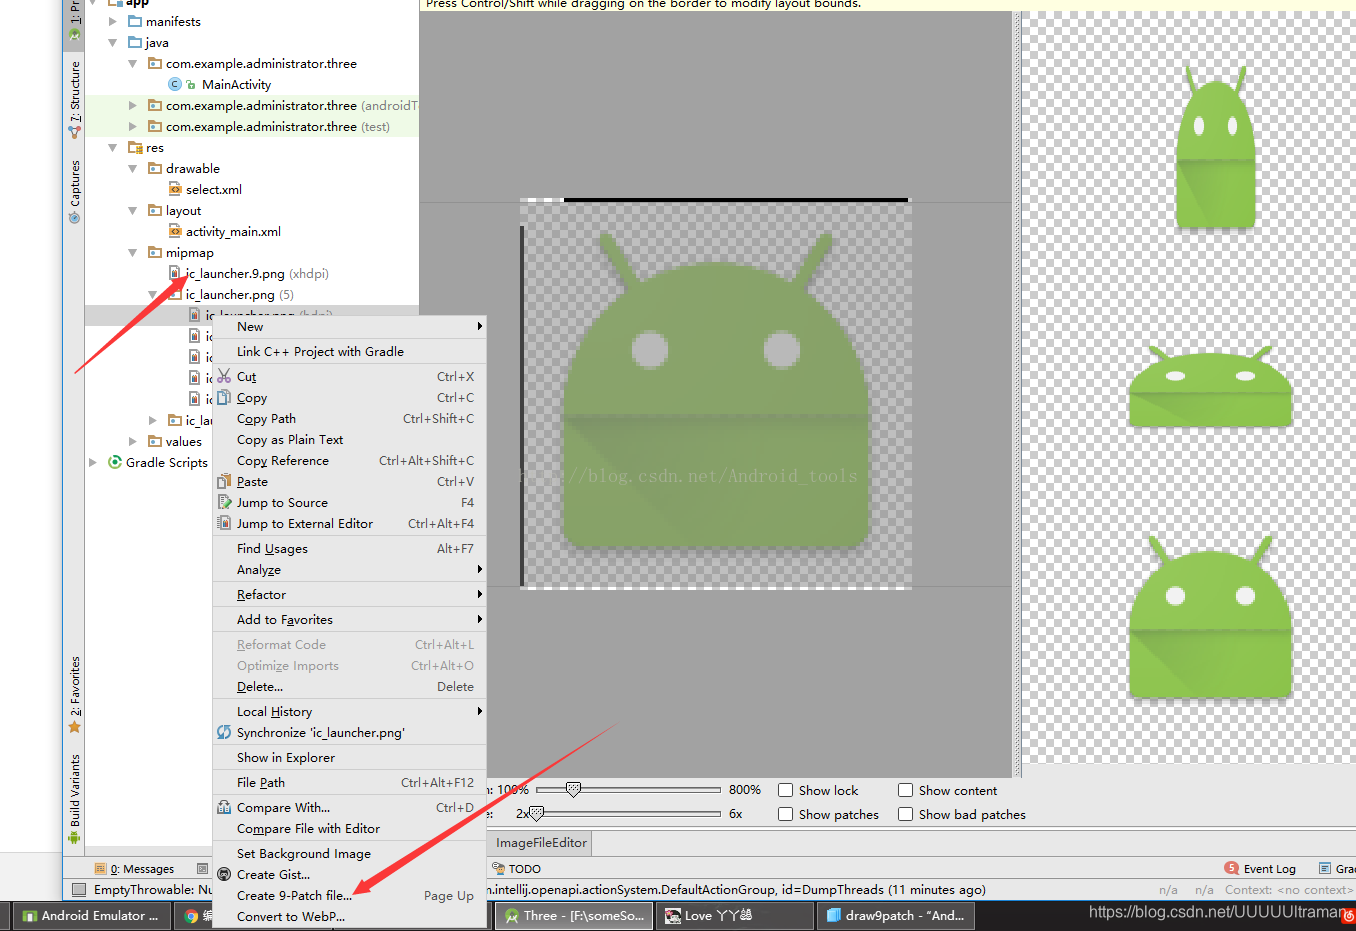Adjust the zoom slider handle
This screenshot has width=1356, height=931.
[573, 790]
